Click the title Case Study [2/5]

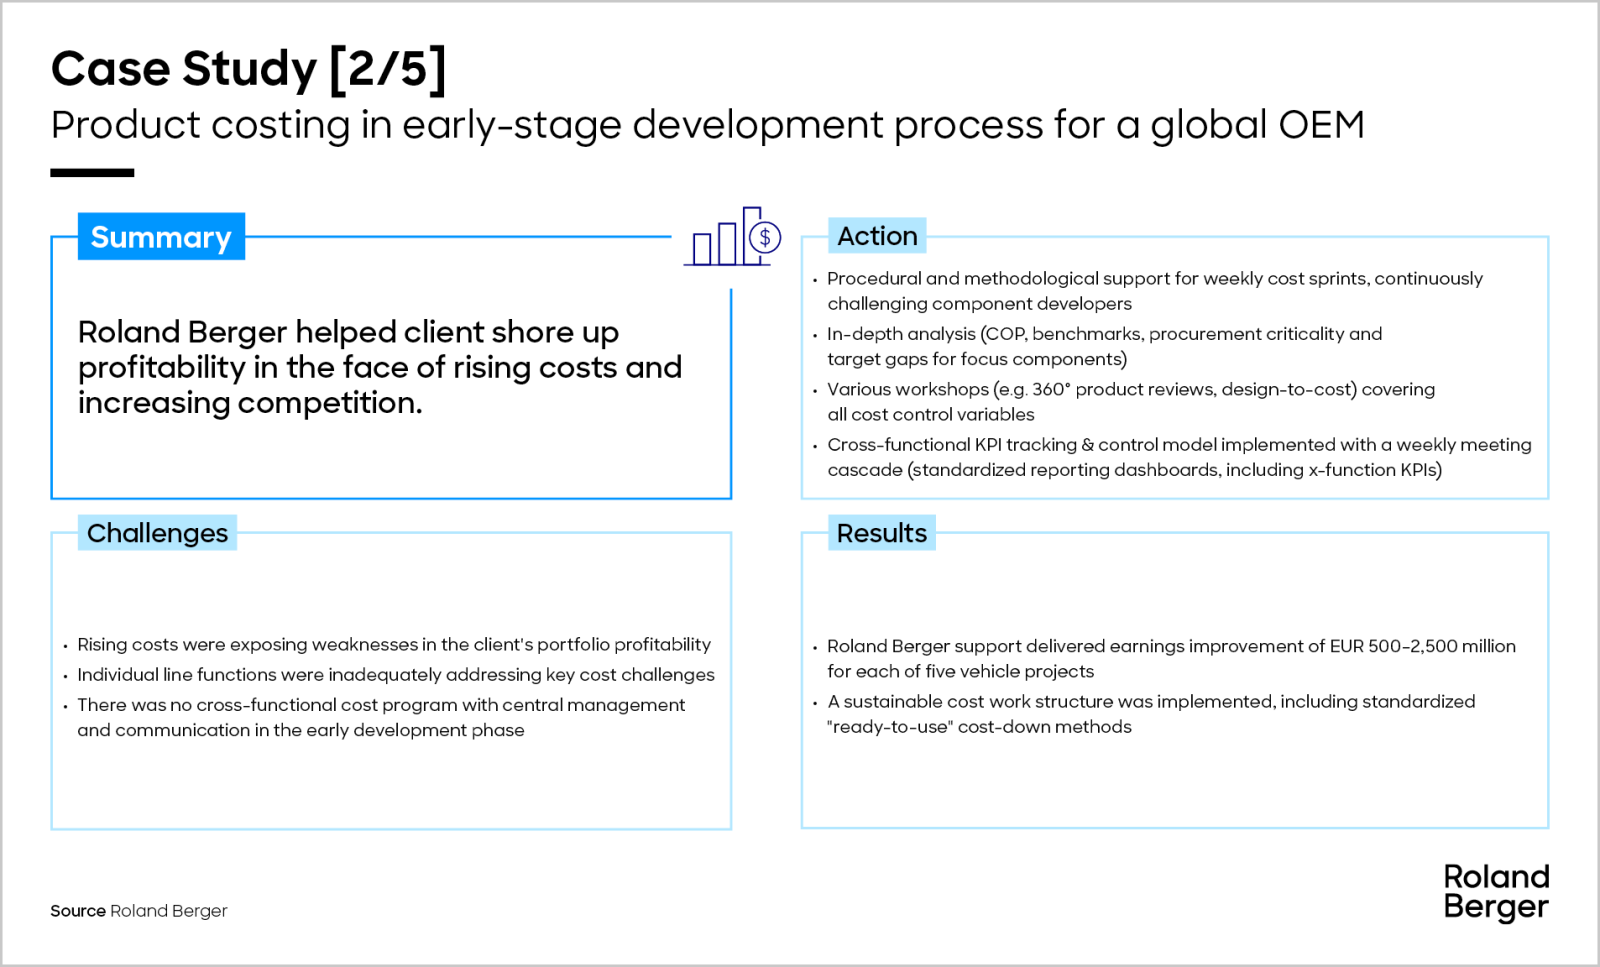click(x=249, y=68)
